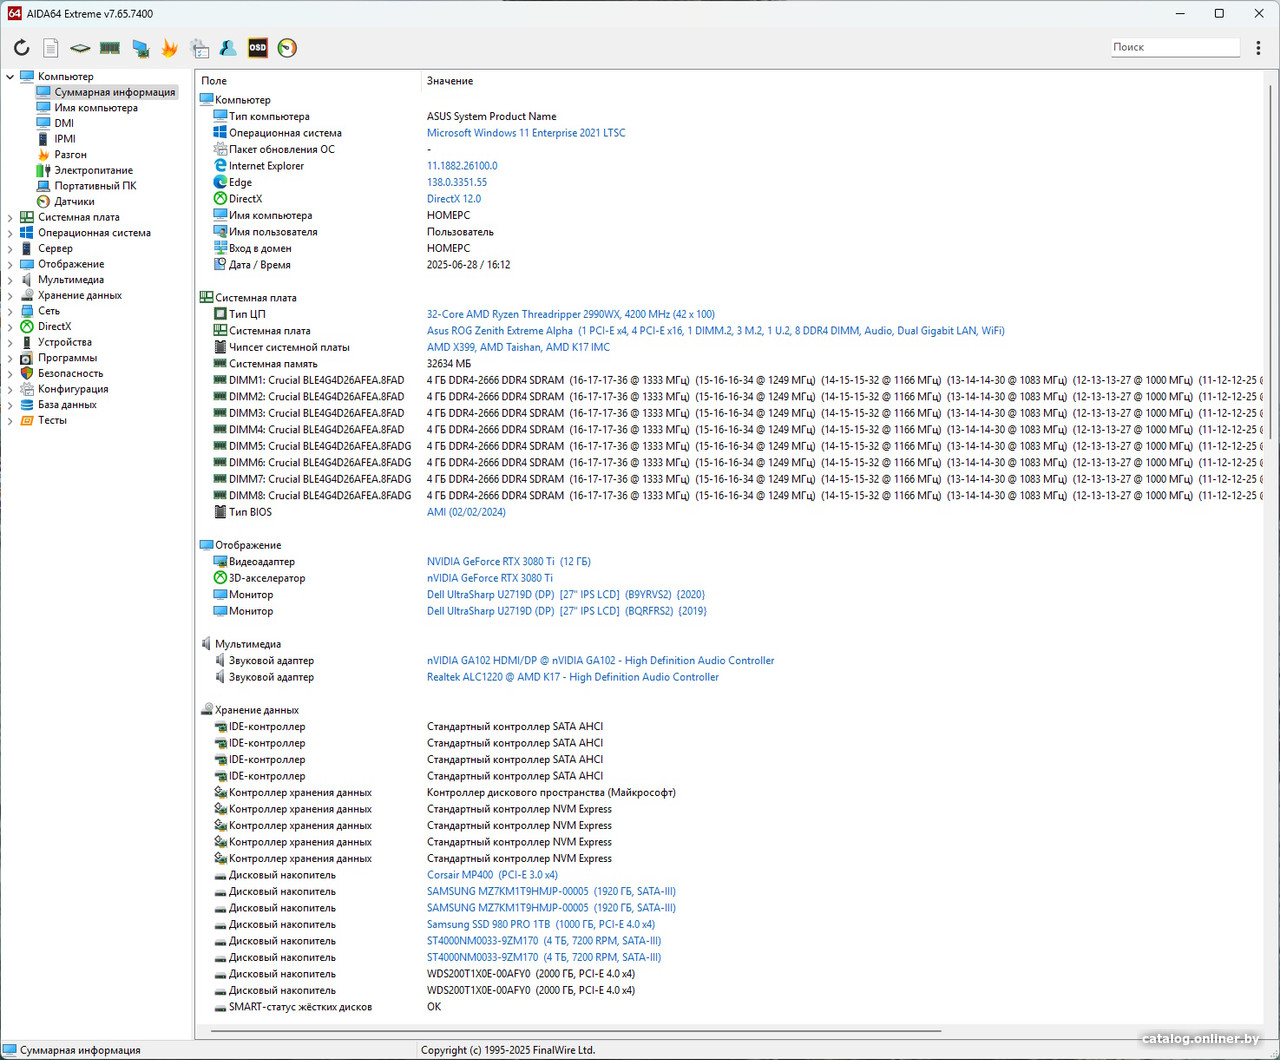The image size is (1280, 1060).
Task: Click the Поиск search field
Action: click(x=1174, y=48)
